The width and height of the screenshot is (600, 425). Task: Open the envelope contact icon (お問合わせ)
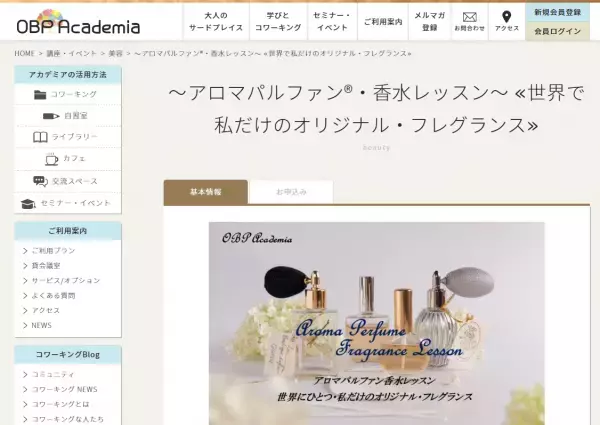pos(470,17)
